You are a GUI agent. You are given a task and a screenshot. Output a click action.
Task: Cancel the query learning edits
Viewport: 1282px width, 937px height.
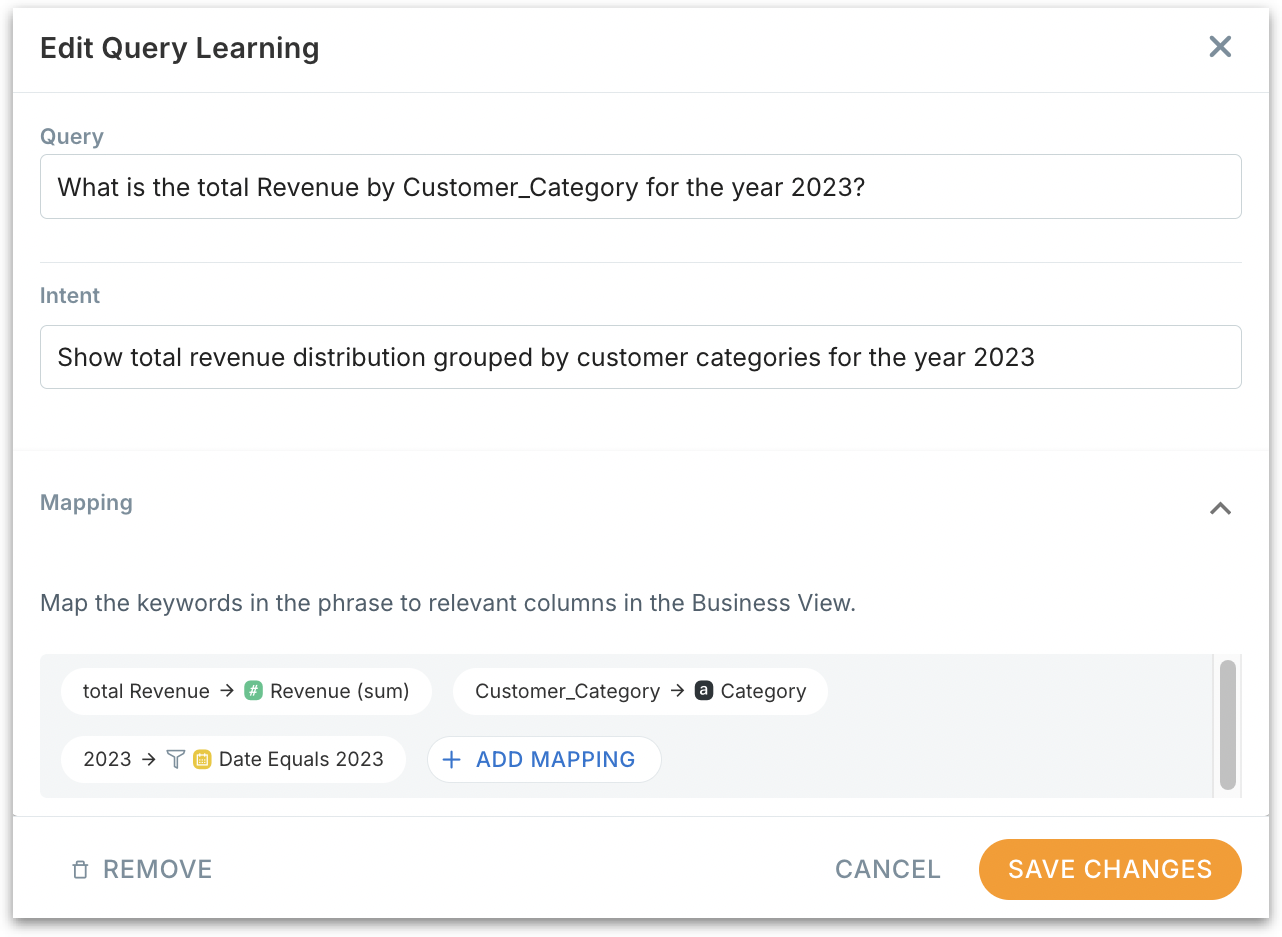[888, 870]
